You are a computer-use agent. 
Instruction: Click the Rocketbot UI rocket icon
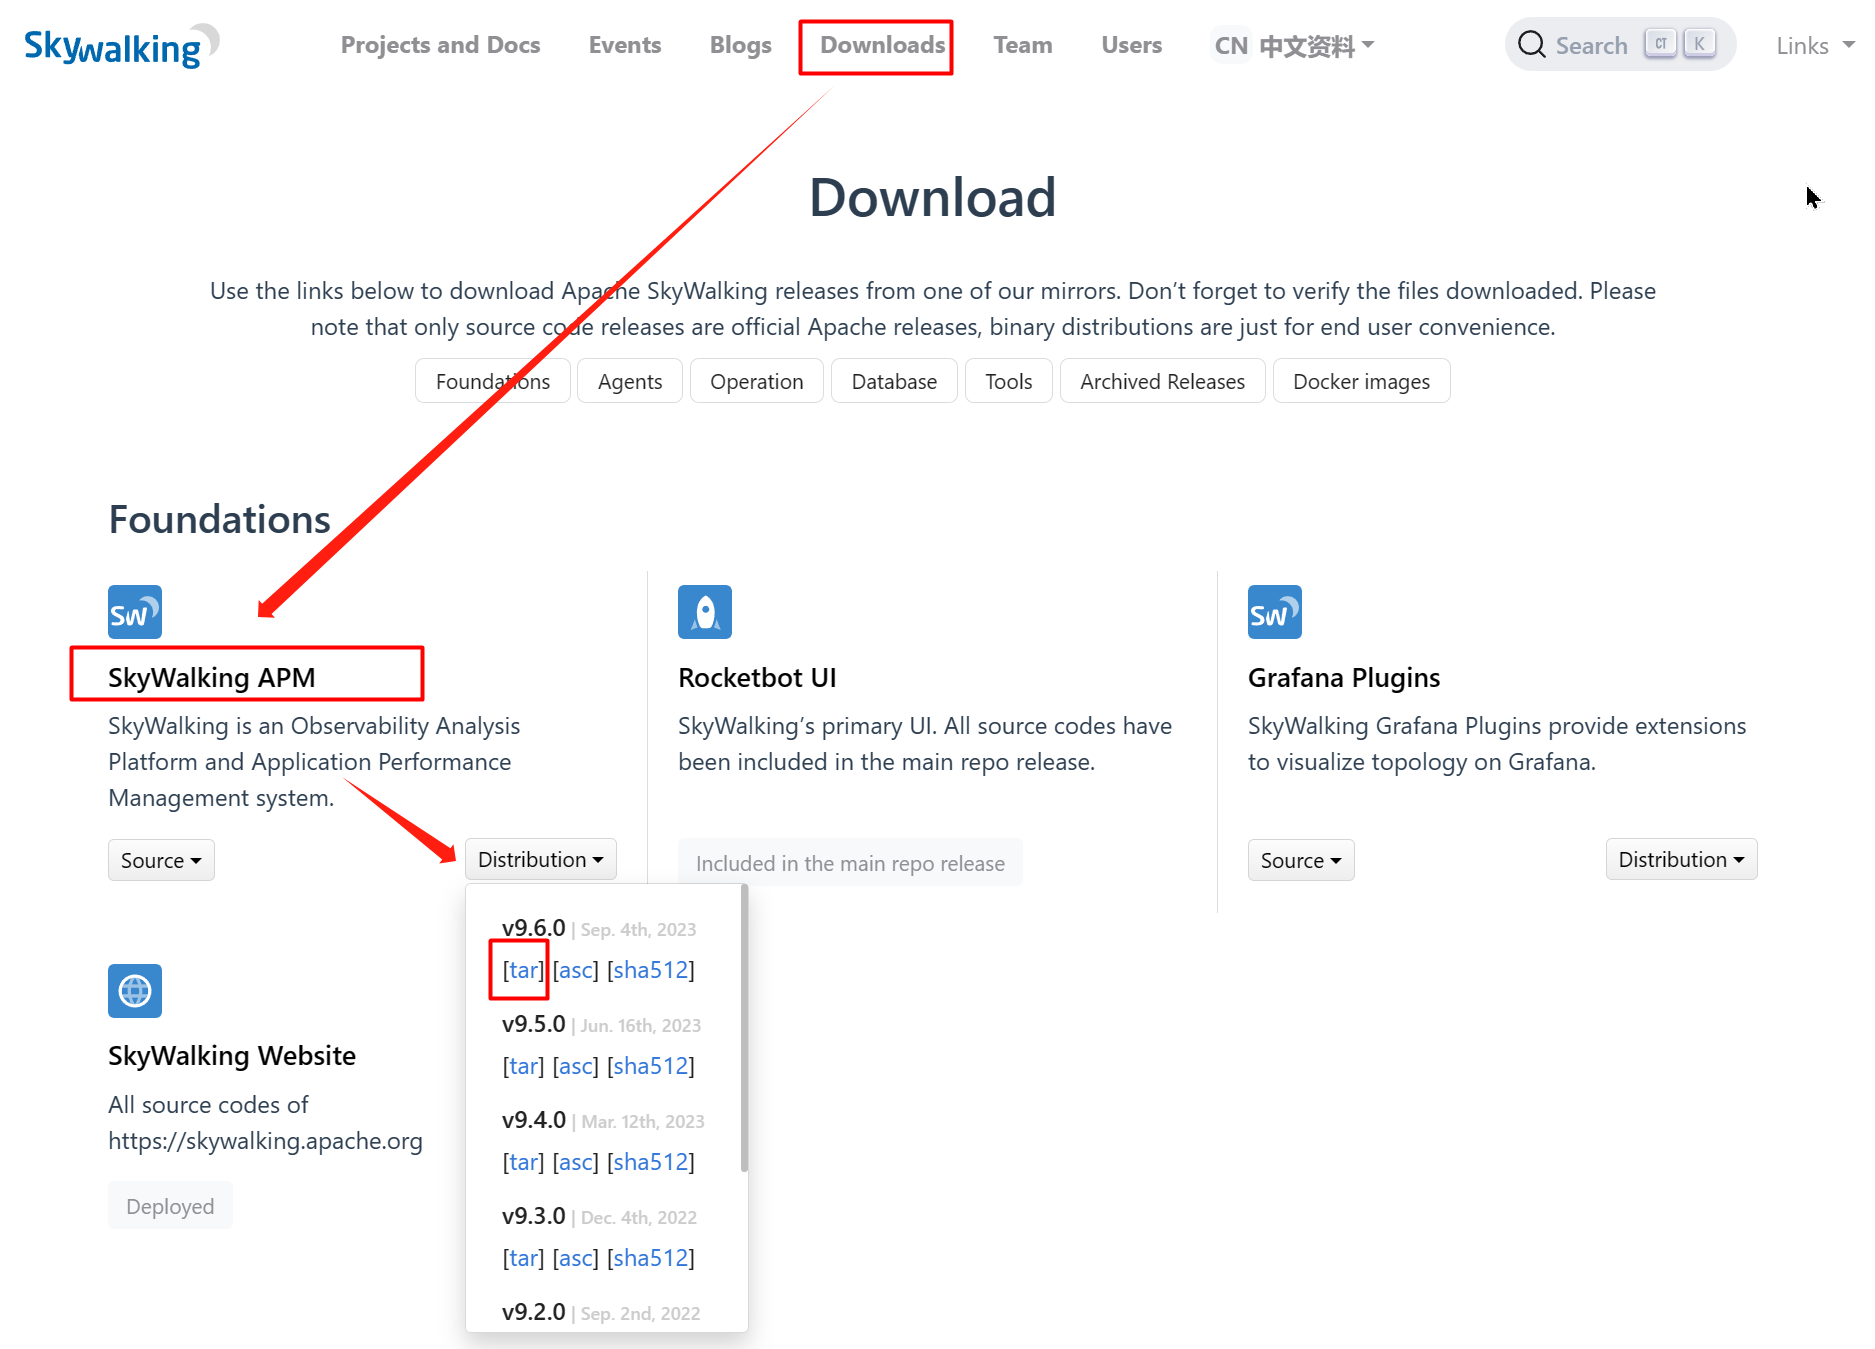(705, 612)
